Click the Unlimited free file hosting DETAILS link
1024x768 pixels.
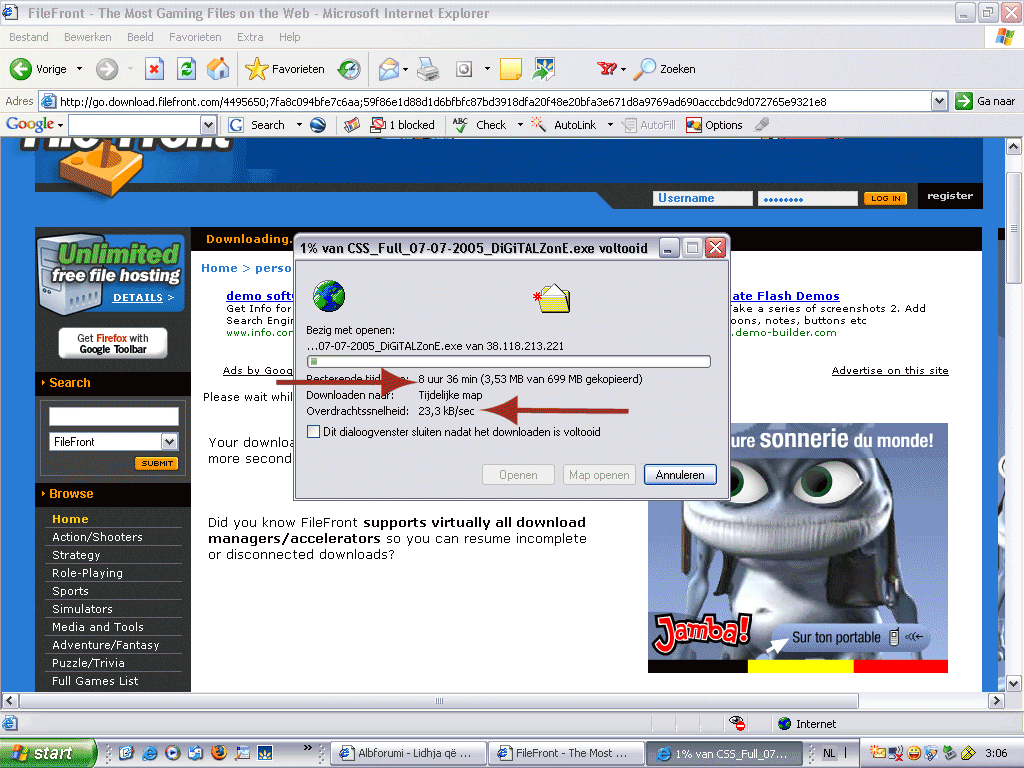[x=143, y=298]
